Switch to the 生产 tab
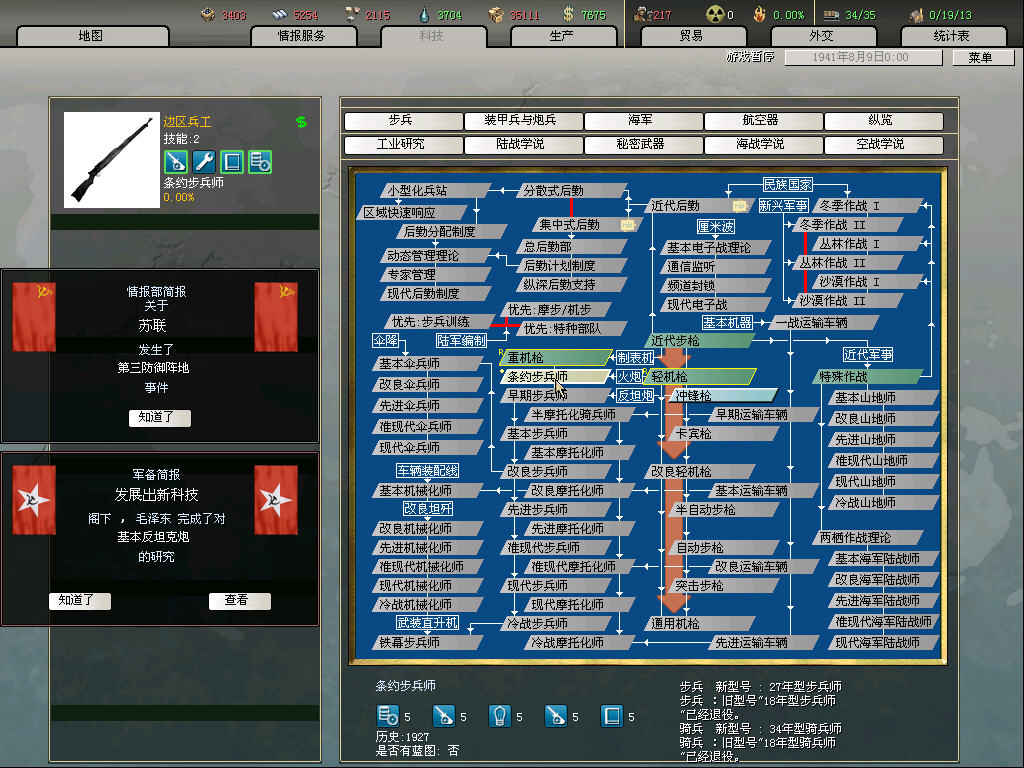The width and height of the screenshot is (1024, 768). [x=563, y=36]
